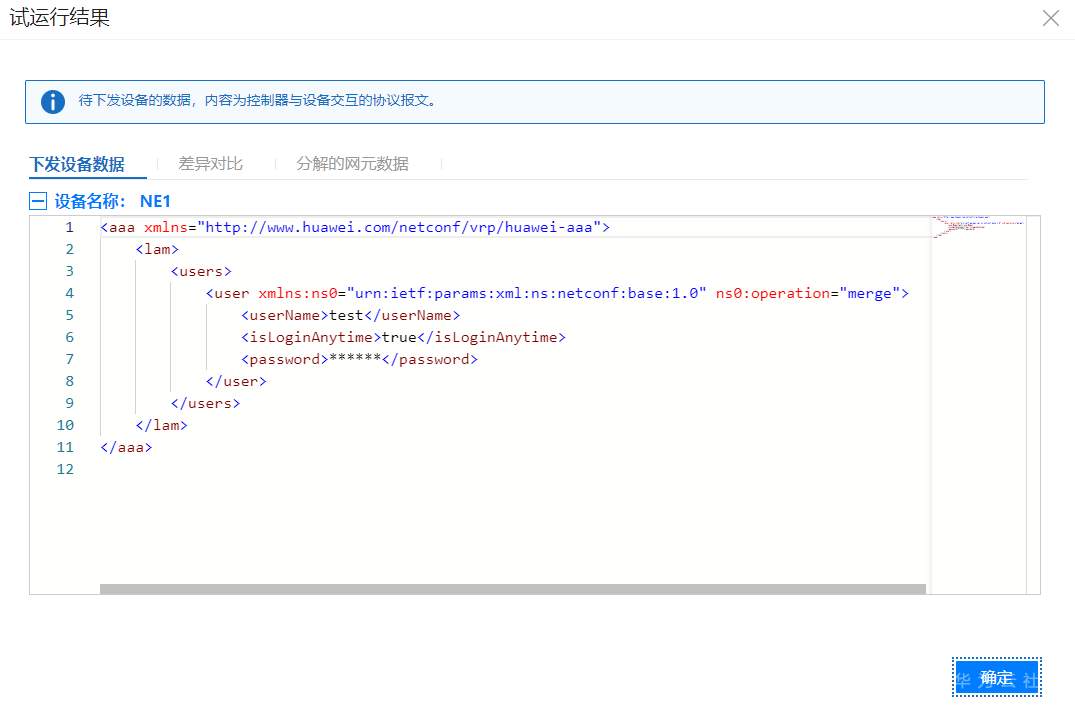This screenshot has width=1075, height=706.
Task: Open the 分解的网元数据 tab
Action: pyautogui.click(x=352, y=164)
